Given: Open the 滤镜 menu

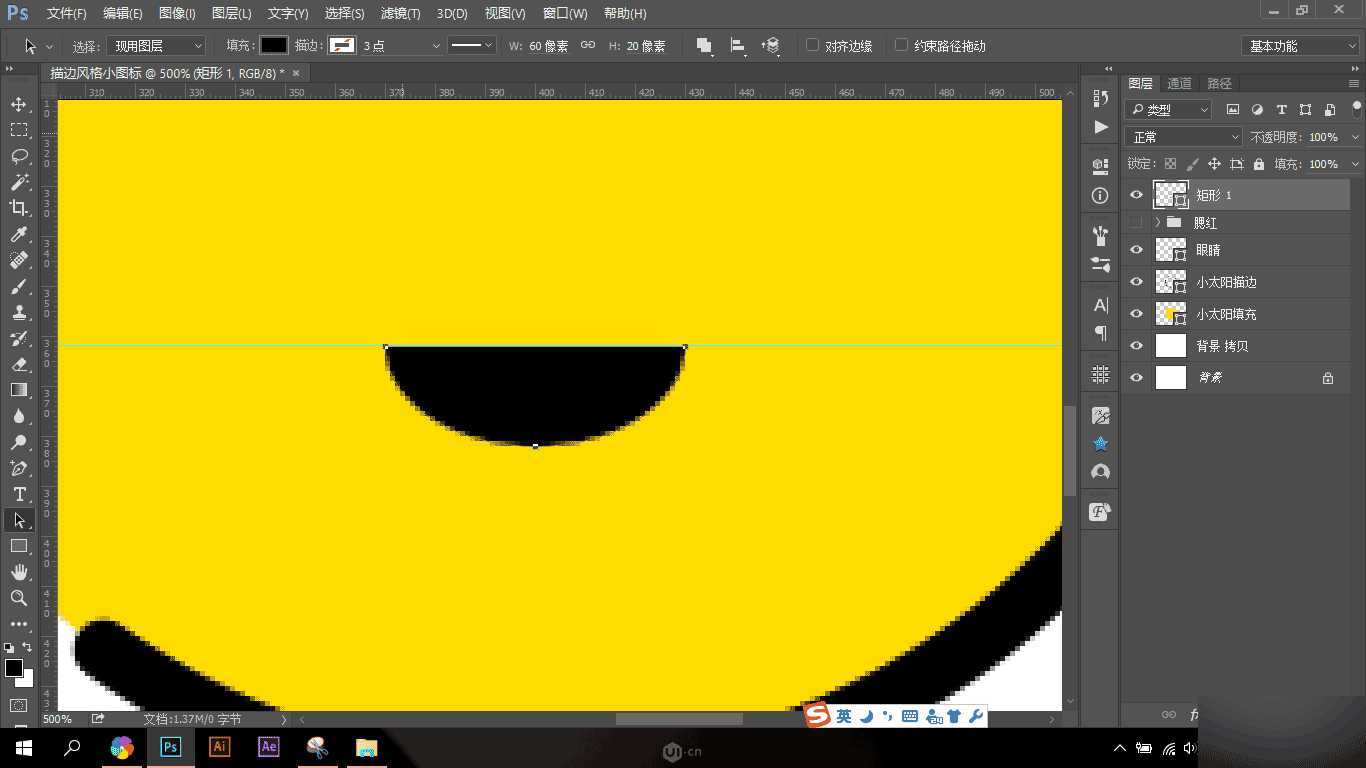Looking at the screenshot, I should 399,13.
